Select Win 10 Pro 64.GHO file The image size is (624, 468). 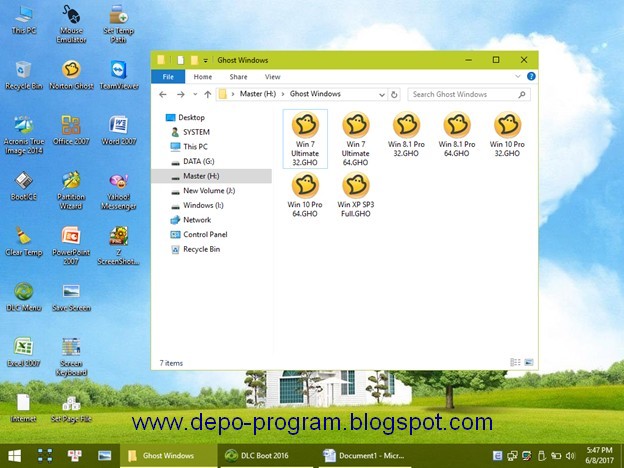pyautogui.click(x=305, y=195)
